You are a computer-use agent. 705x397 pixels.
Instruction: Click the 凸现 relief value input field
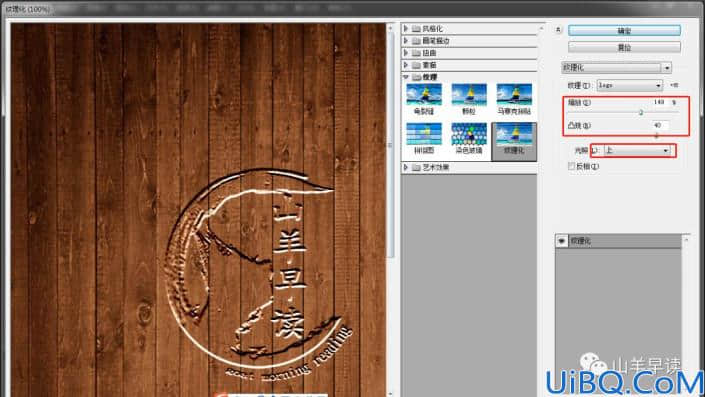pyautogui.click(x=660, y=125)
